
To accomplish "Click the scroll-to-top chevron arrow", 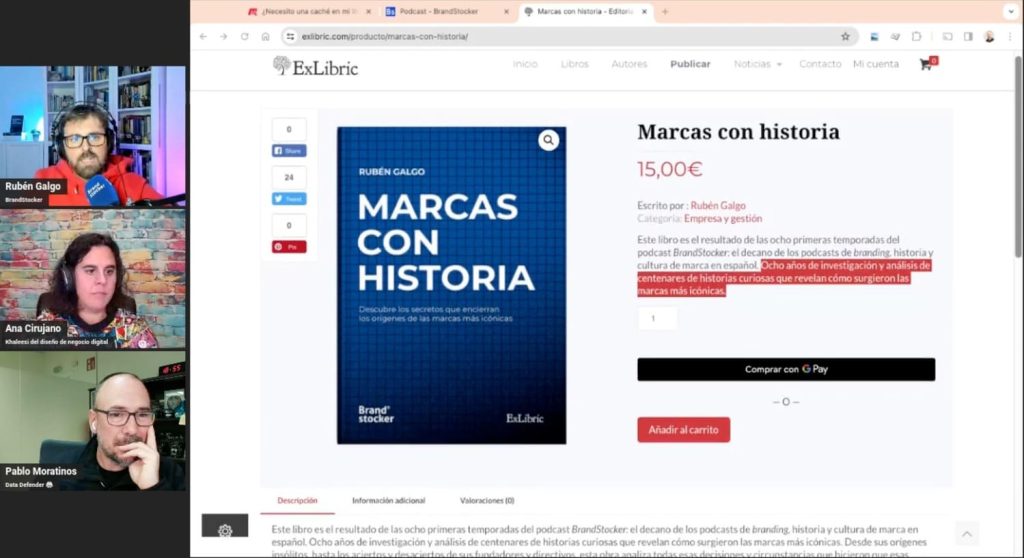I will [x=967, y=534].
